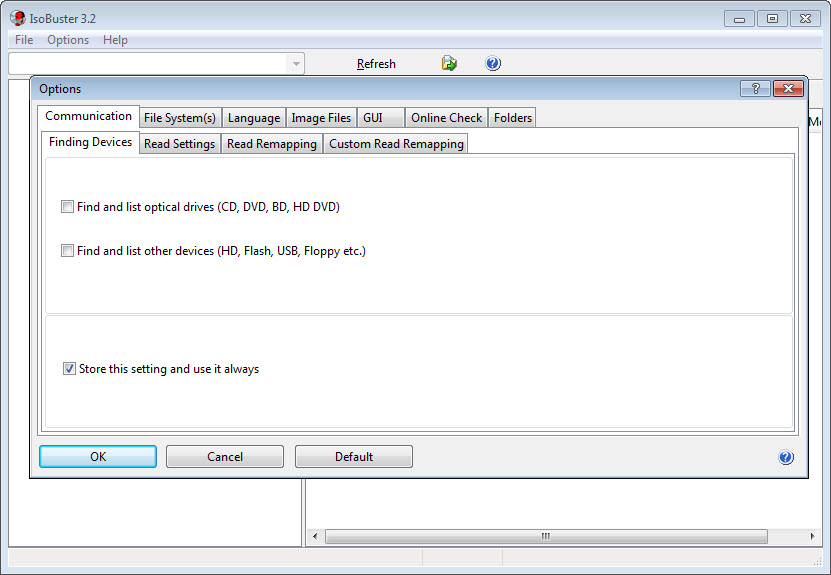
Task: Click the Options dialog title bar question mark button
Action: click(x=755, y=89)
